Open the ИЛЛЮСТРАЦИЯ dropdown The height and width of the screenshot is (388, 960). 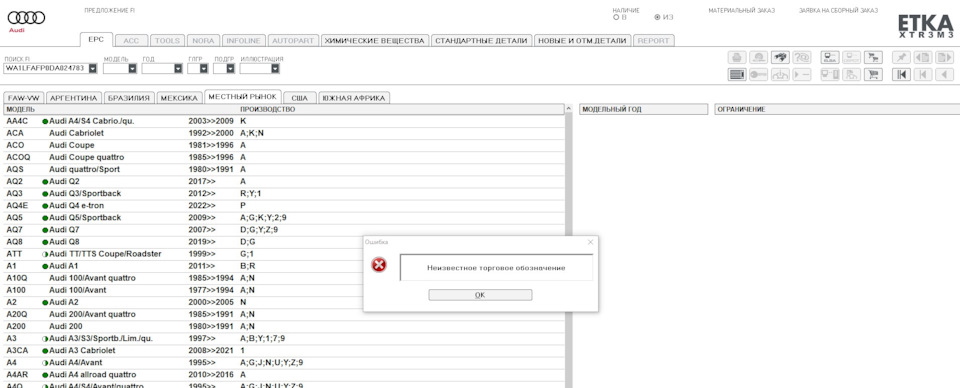(x=276, y=69)
